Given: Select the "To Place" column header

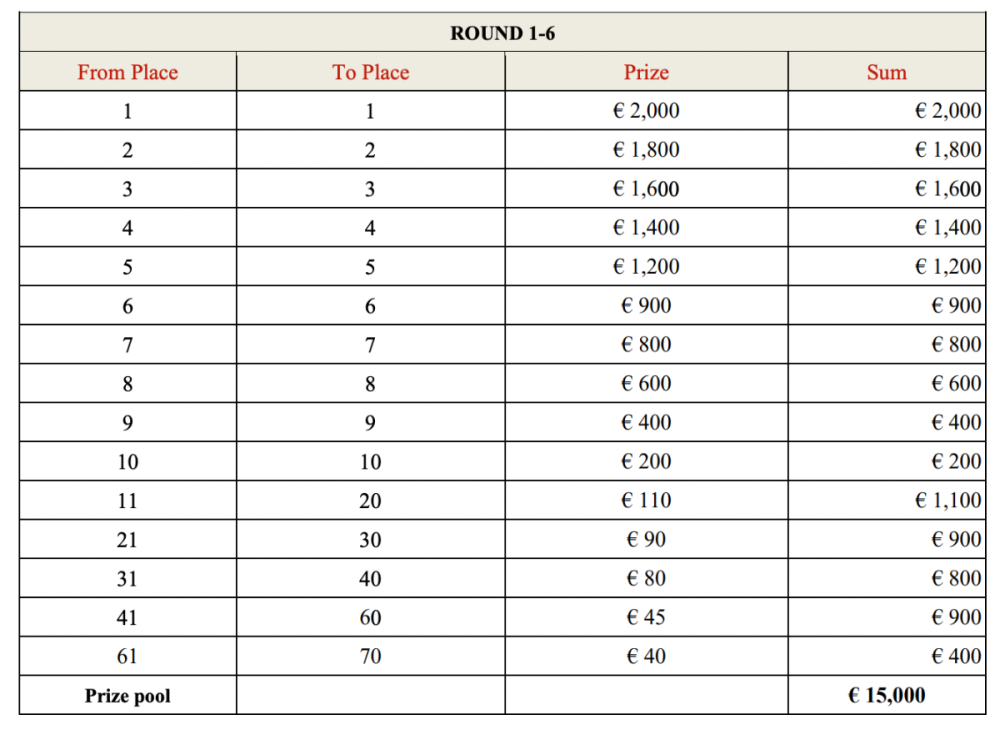Looking at the screenshot, I should [370, 72].
